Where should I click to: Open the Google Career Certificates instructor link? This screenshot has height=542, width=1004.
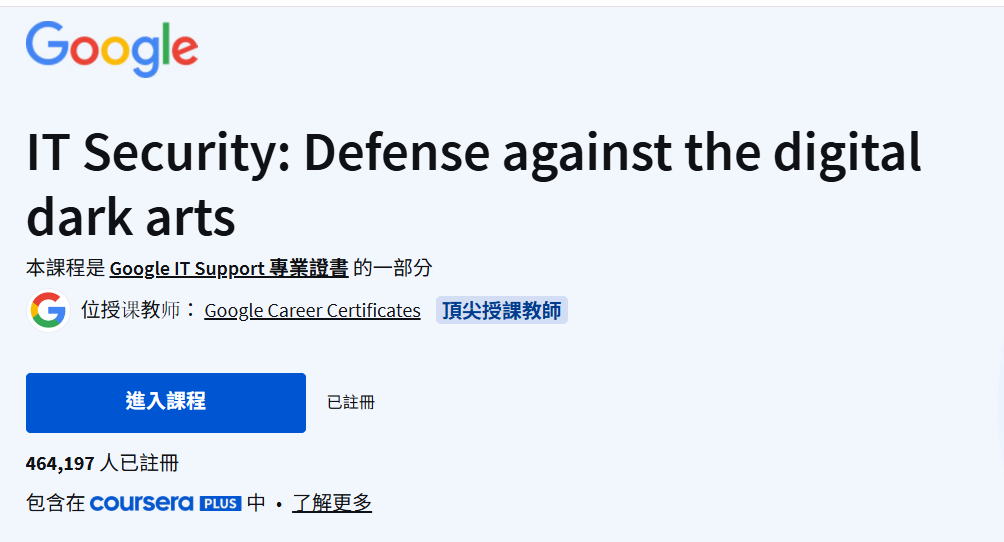click(x=312, y=311)
